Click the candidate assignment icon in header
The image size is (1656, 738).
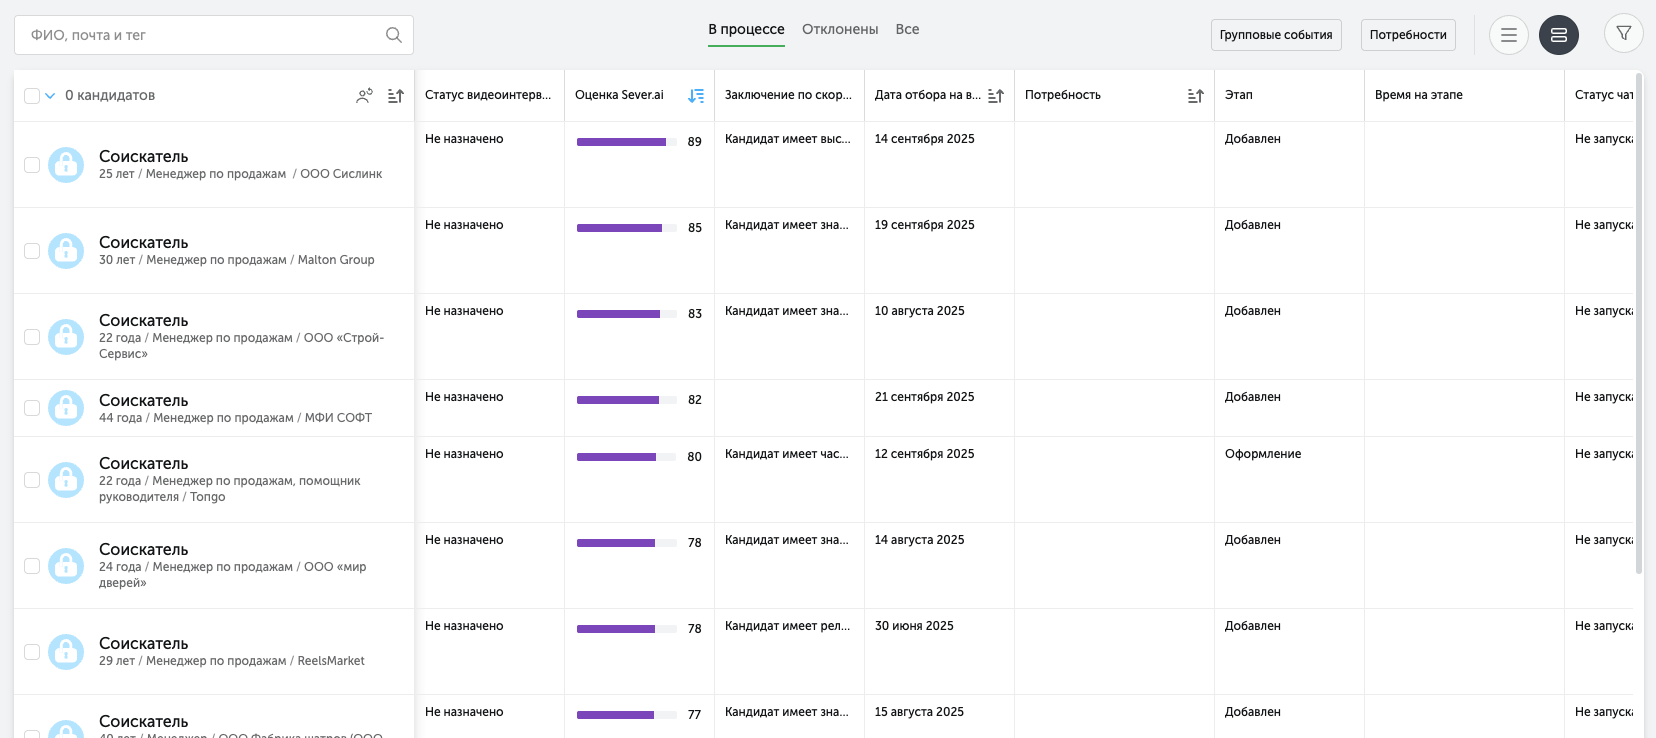click(364, 96)
